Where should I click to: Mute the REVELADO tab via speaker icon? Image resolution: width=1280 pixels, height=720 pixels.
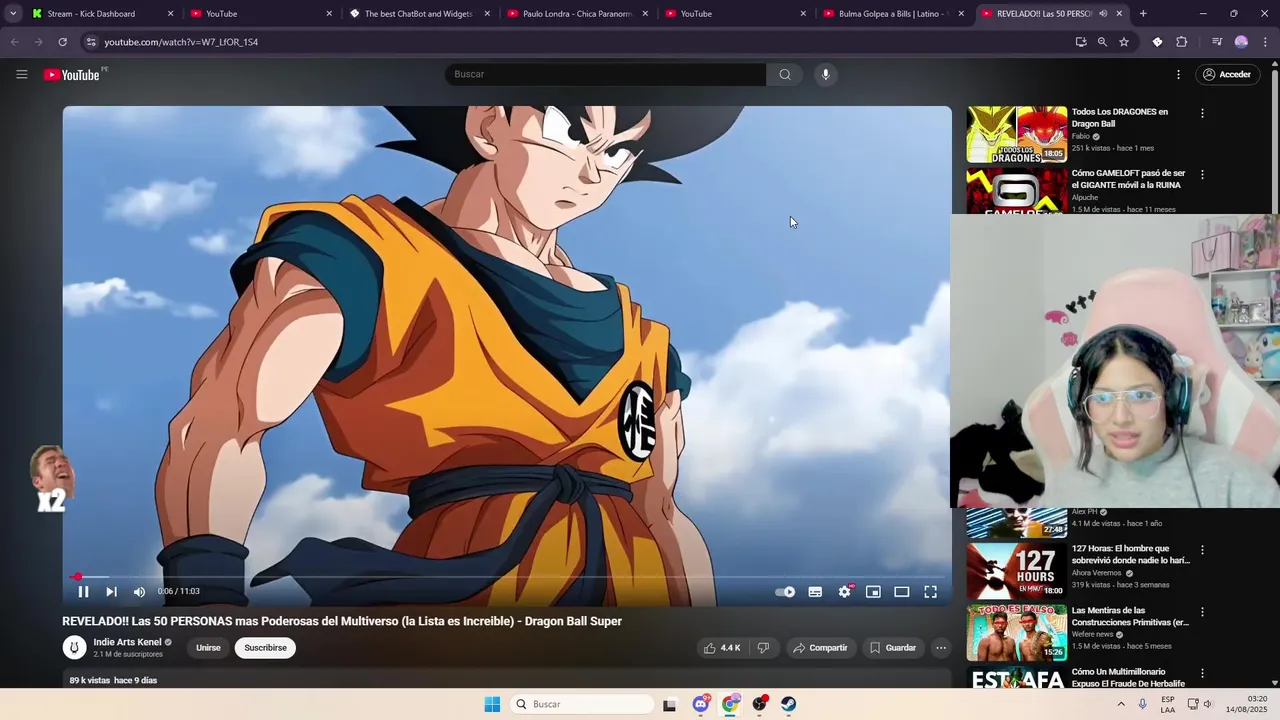(x=1103, y=14)
